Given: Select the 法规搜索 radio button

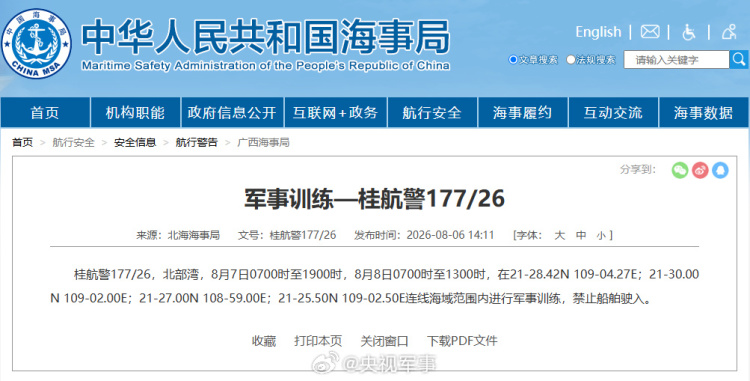Looking at the screenshot, I should pyautogui.click(x=570, y=60).
